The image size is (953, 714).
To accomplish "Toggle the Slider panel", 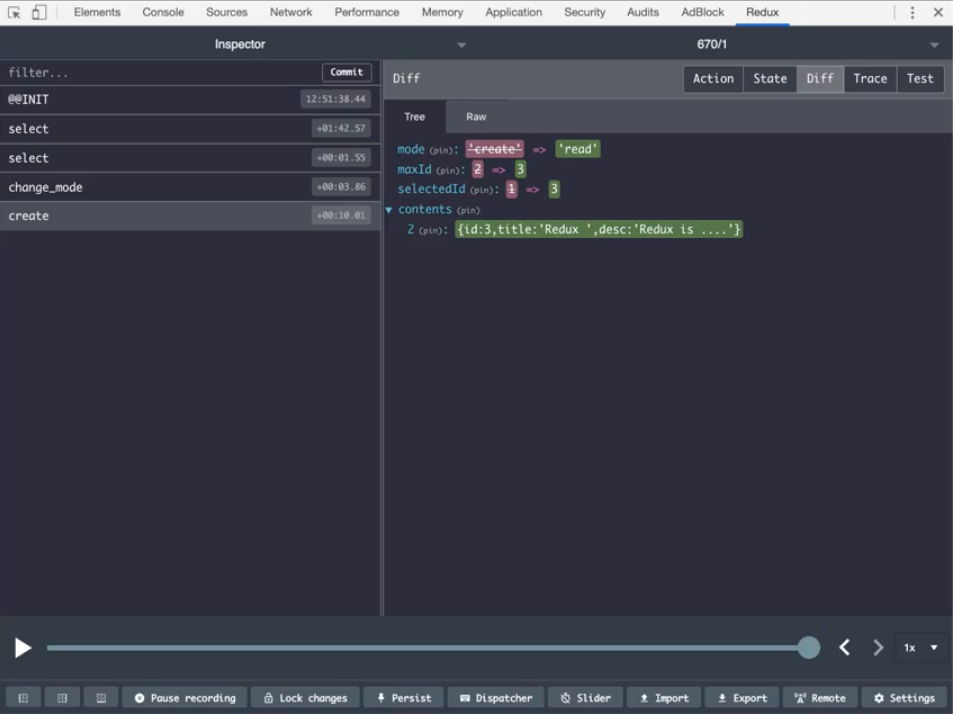I will (586, 698).
